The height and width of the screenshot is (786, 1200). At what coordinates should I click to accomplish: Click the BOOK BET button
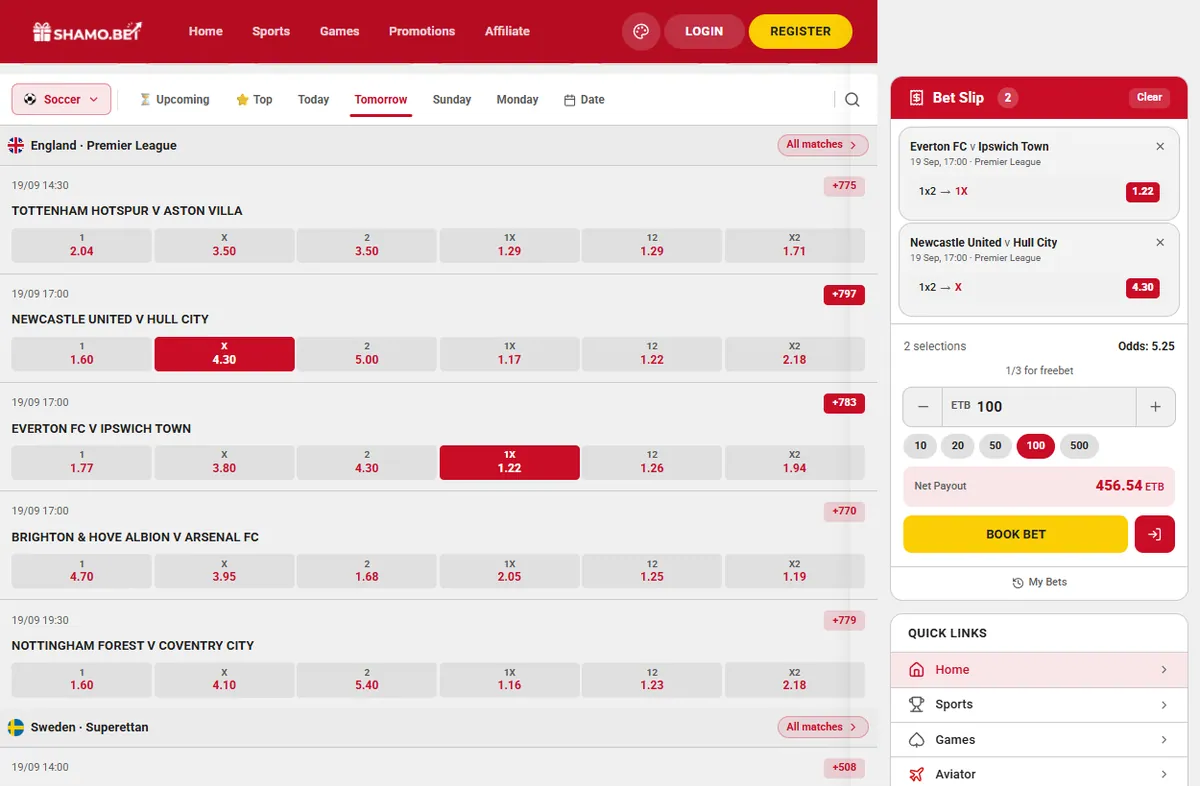1015,534
